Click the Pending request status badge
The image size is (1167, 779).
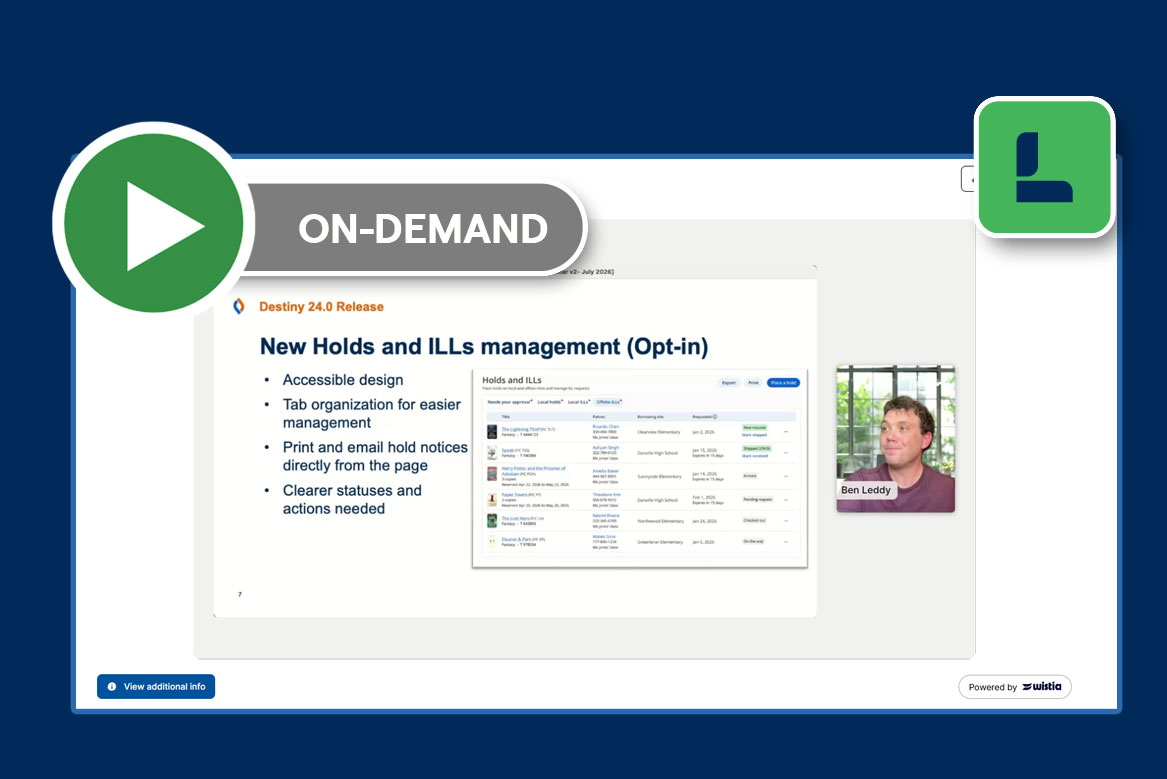point(758,499)
